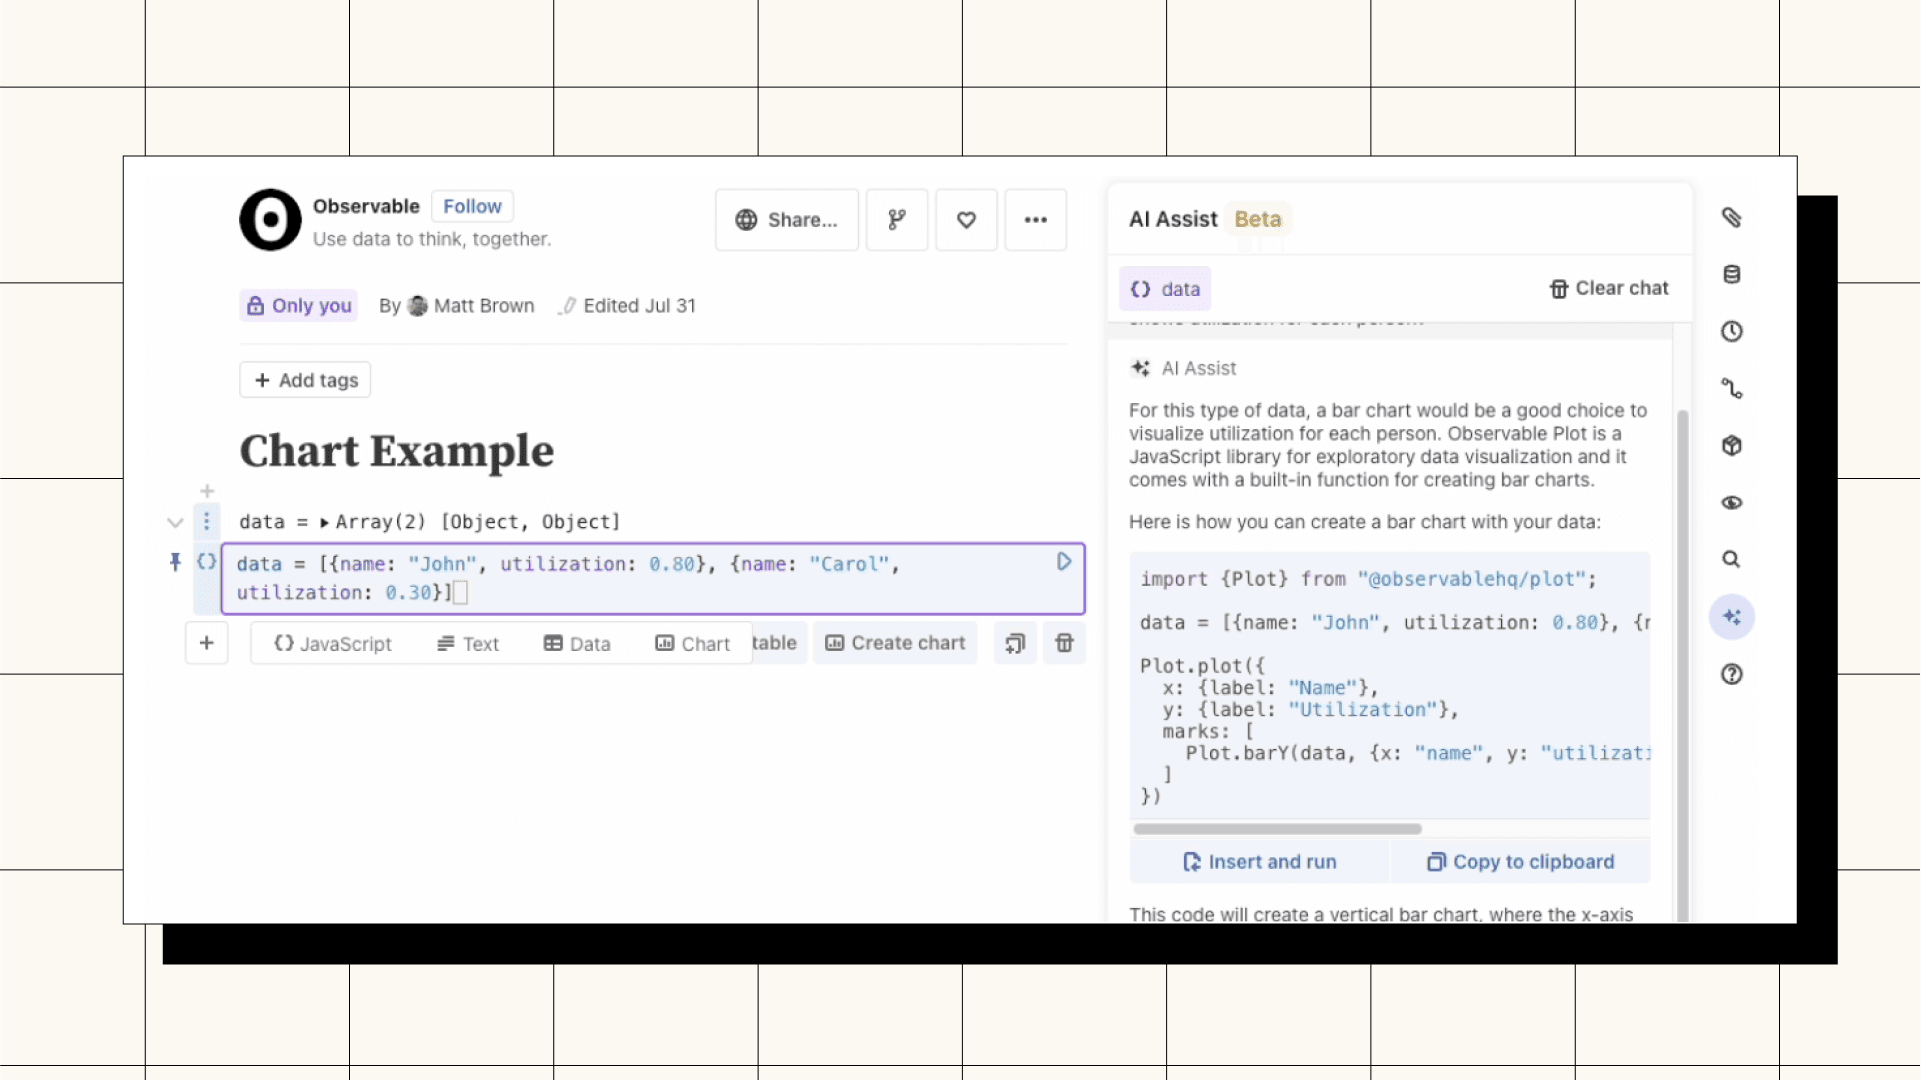Image resolution: width=1921 pixels, height=1080 pixels.
Task: Click Insert and run button
Action: coord(1260,862)
